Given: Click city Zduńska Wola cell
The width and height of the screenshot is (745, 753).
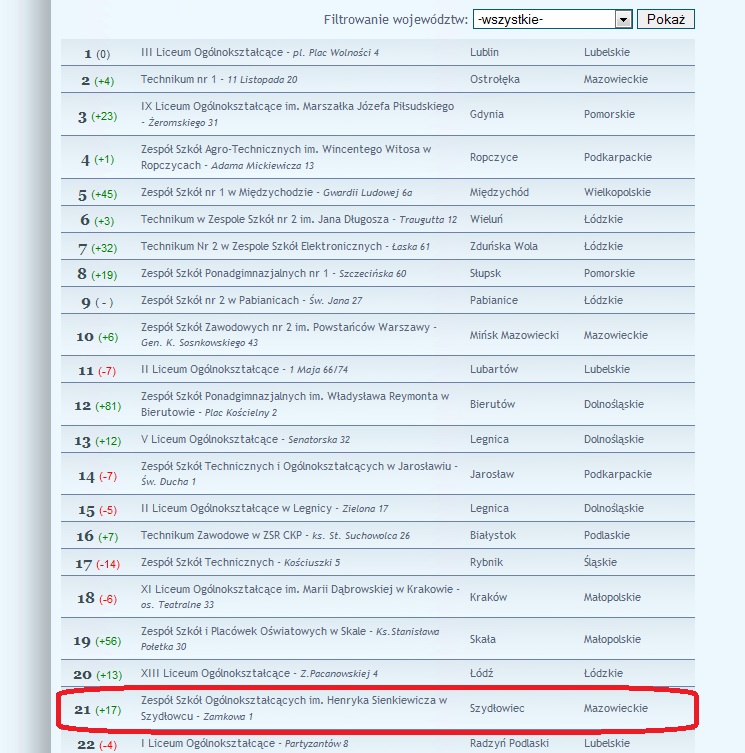Looking at the screenshot, I should 503,246.
